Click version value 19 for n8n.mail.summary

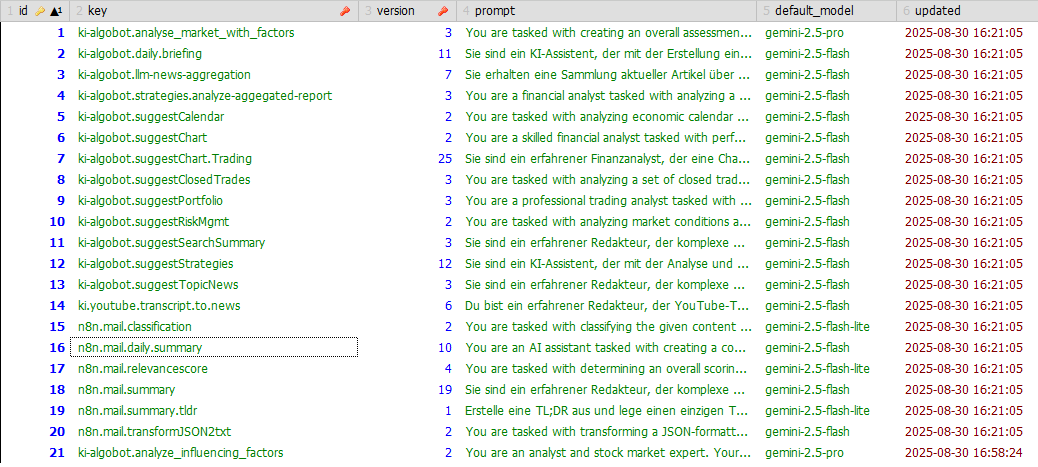click(445, 390)
